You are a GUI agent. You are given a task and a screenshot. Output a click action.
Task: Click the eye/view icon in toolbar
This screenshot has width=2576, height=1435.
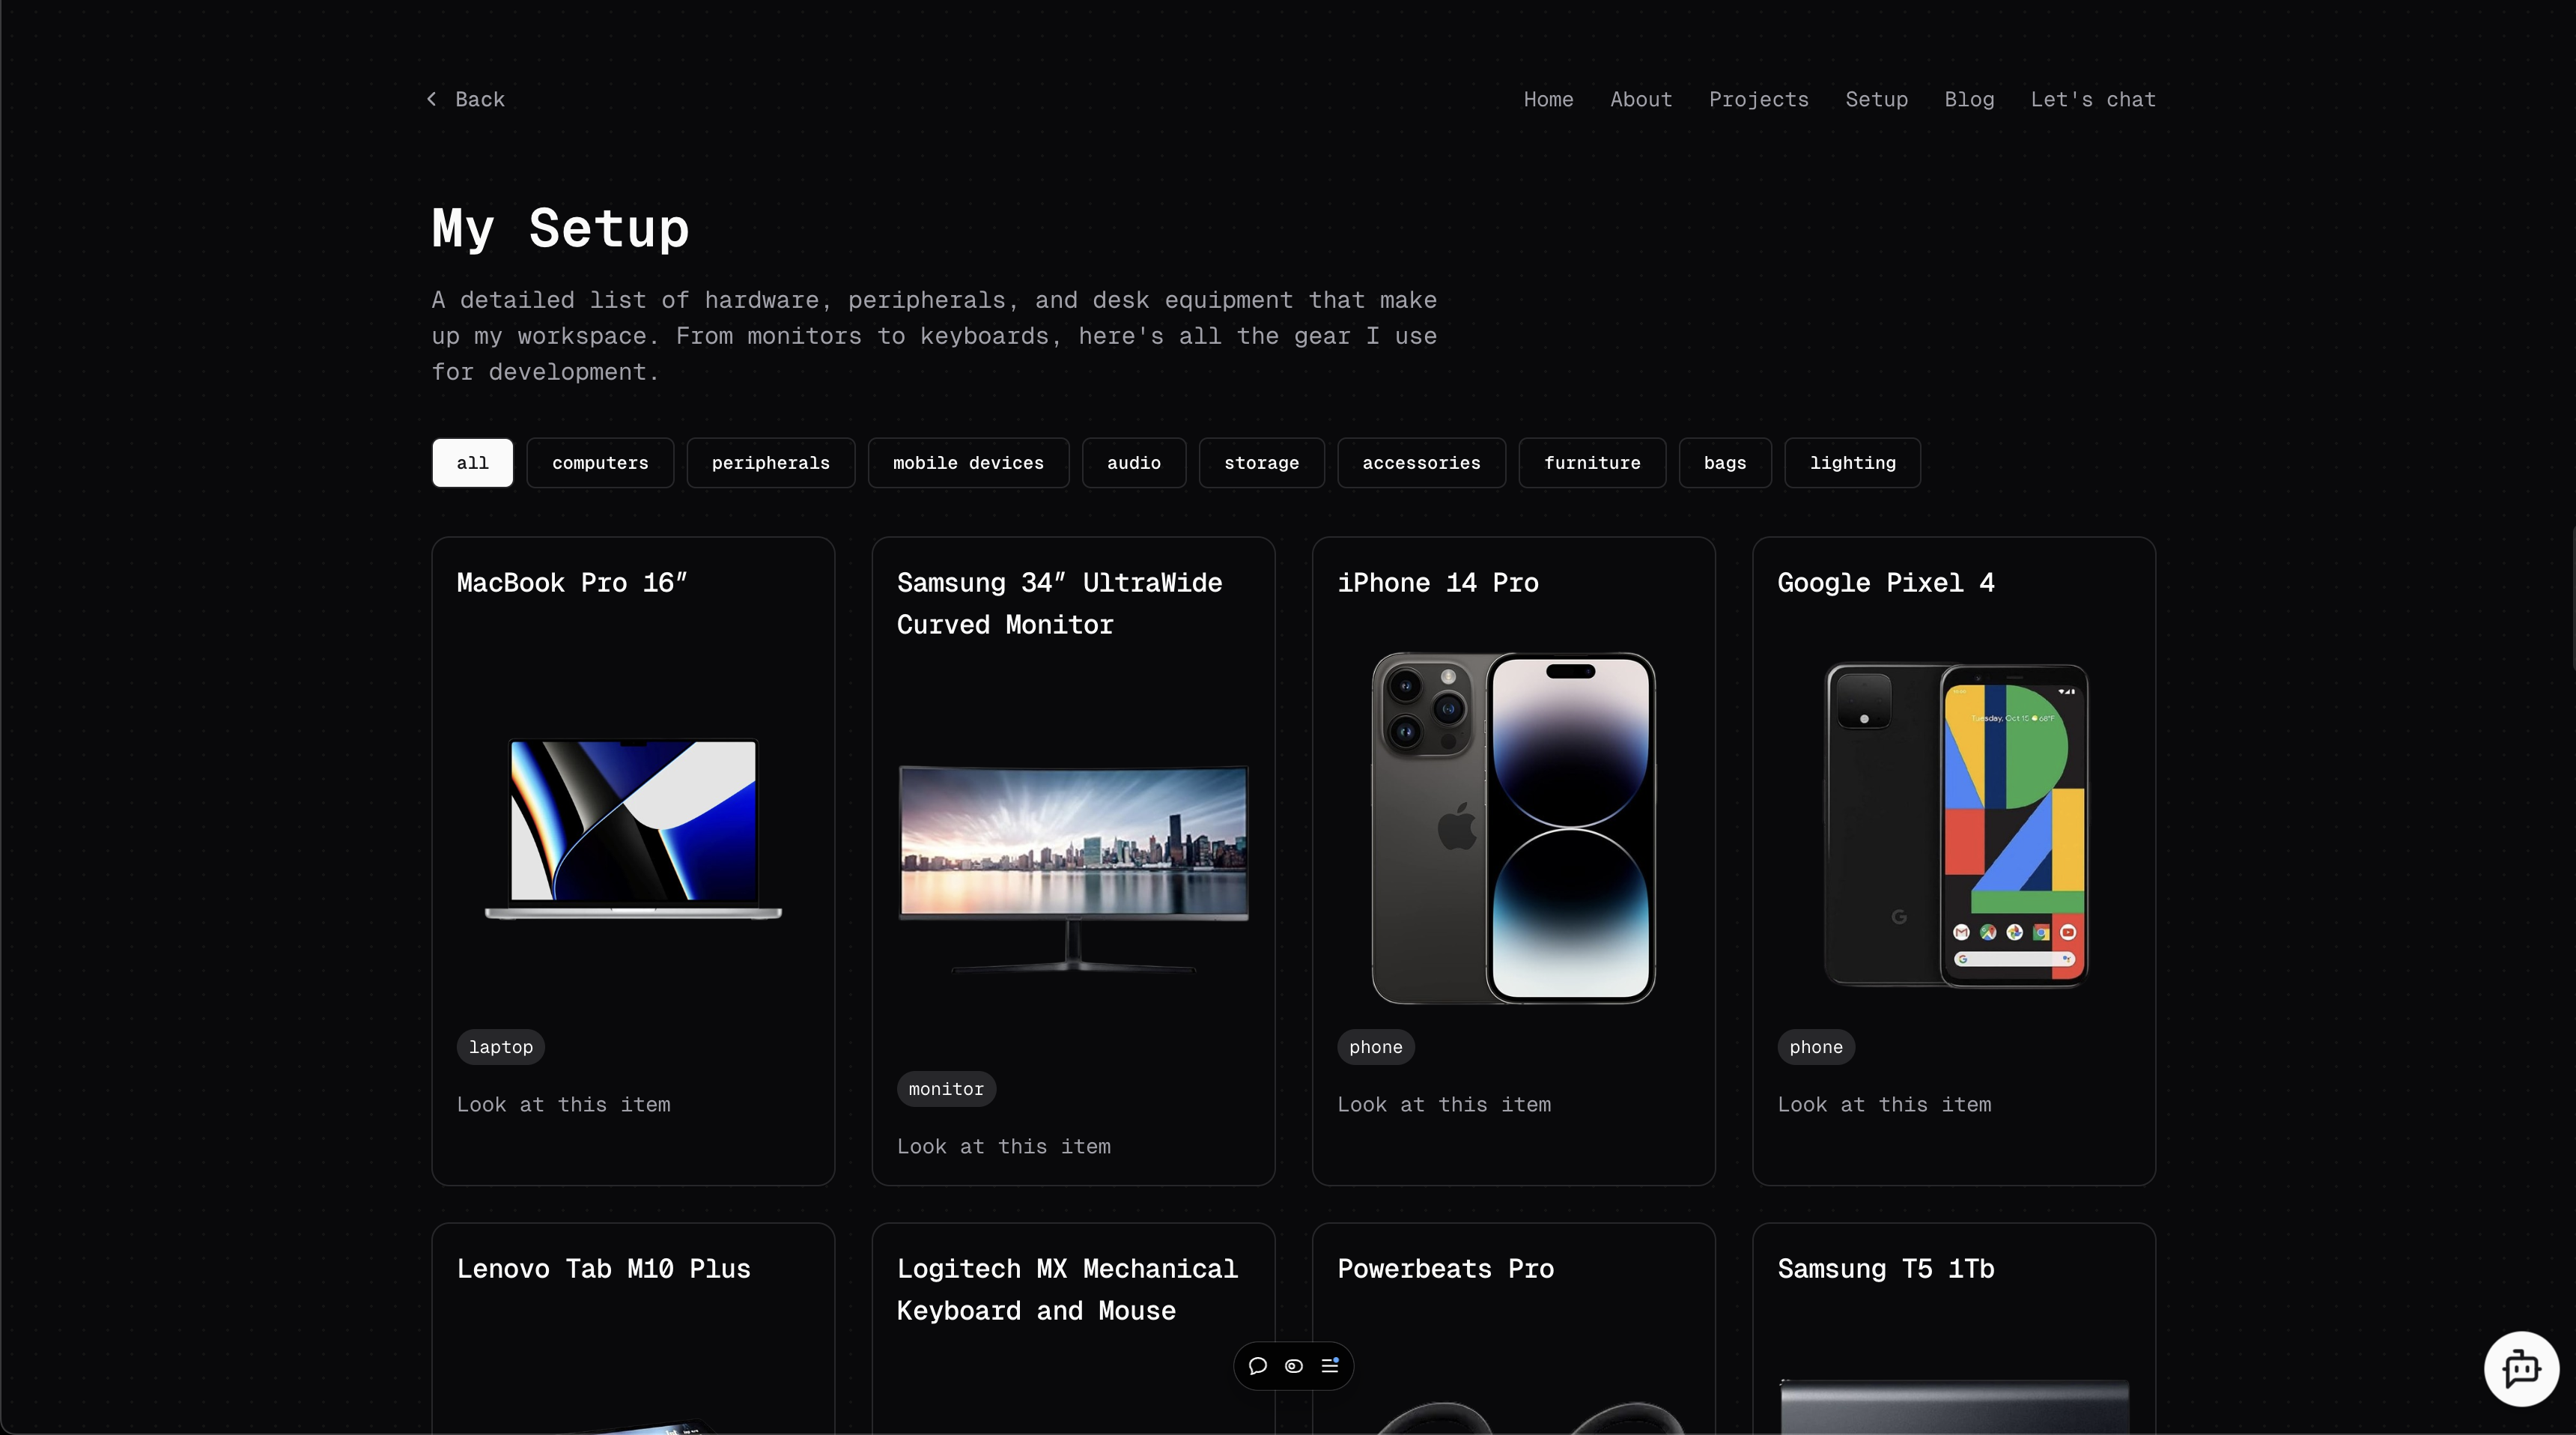click(x=1293, y=1366)
